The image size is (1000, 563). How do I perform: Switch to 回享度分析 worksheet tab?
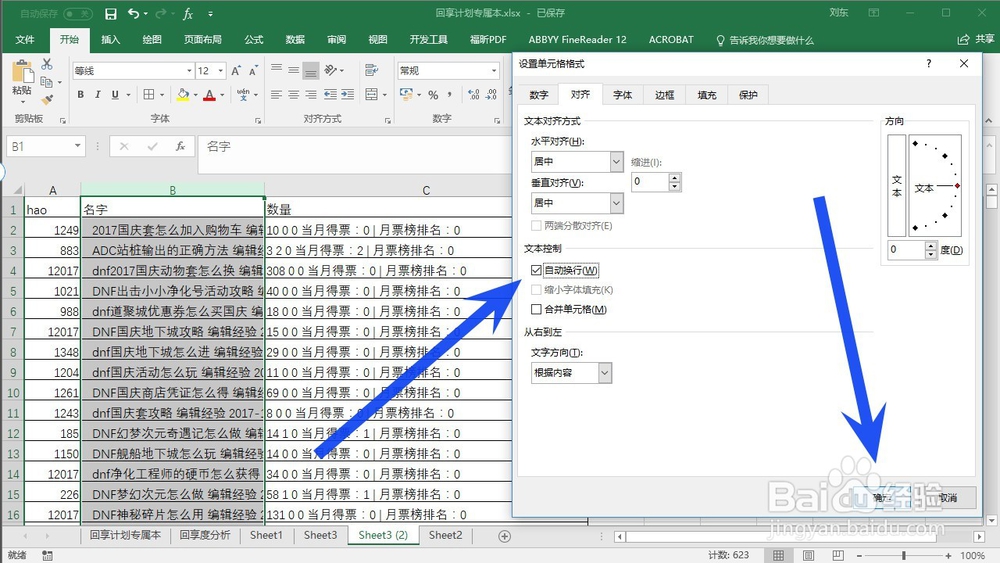pos(205,536)
